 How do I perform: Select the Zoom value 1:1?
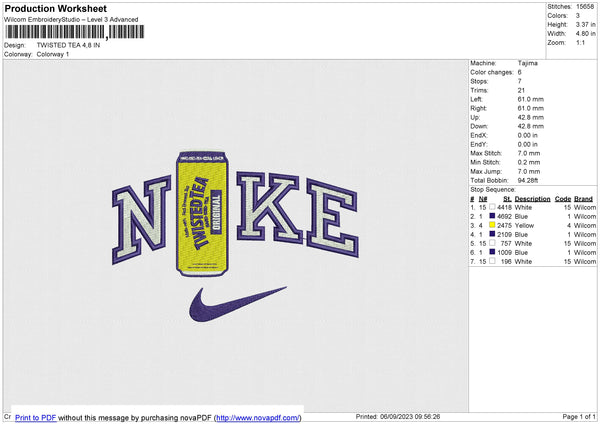point(580,42)
